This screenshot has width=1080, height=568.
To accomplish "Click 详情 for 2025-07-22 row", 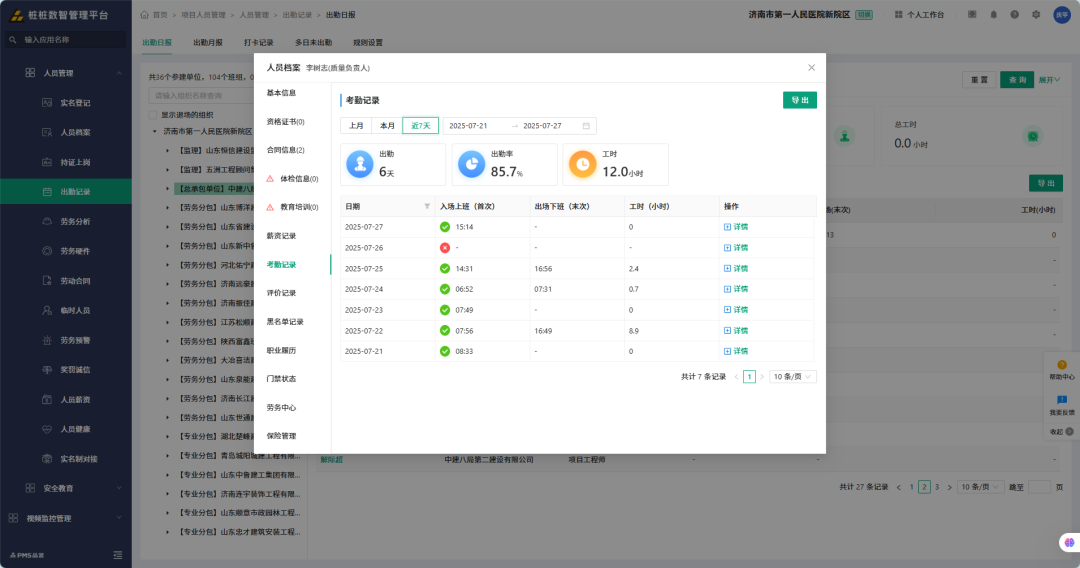I will click(736, 331).
